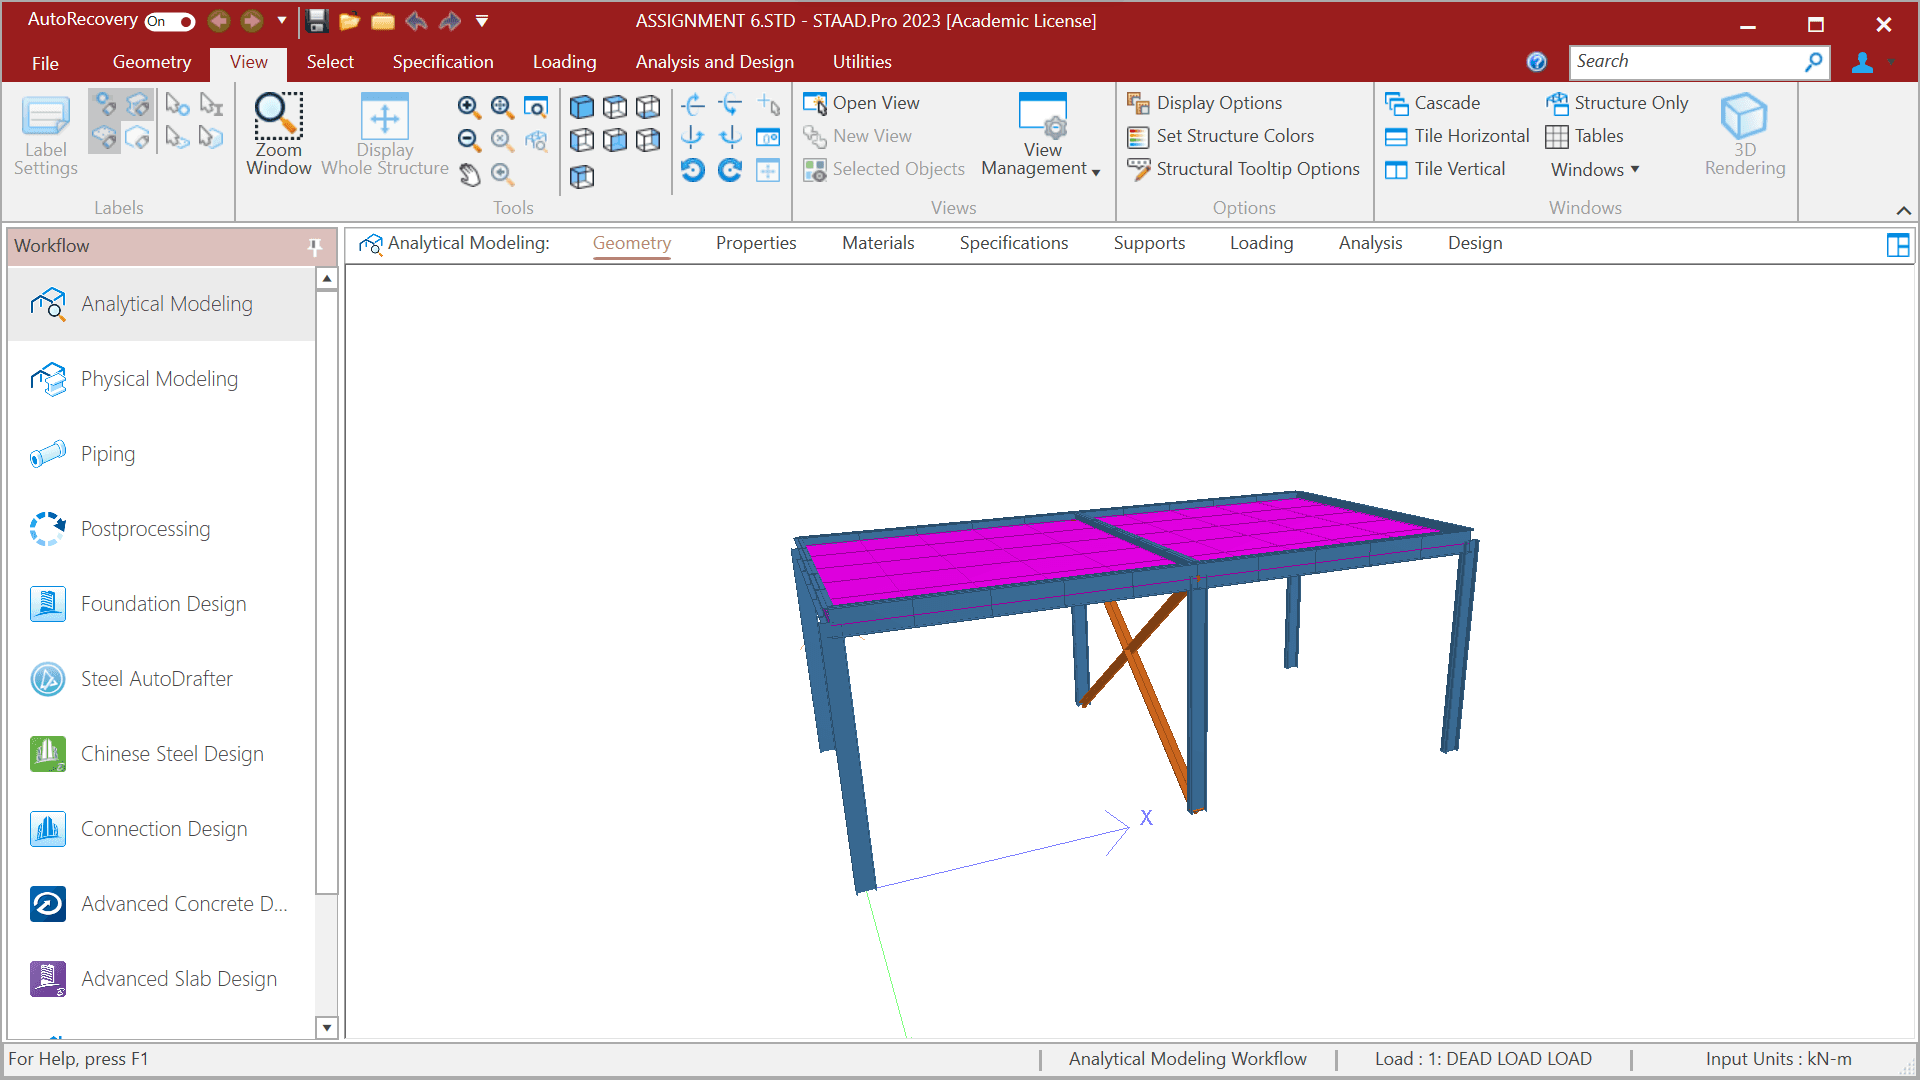Screen dimensions: 1920x1080
Task: Click Display Whole Structure icon
Action: [x=384, y=133]
